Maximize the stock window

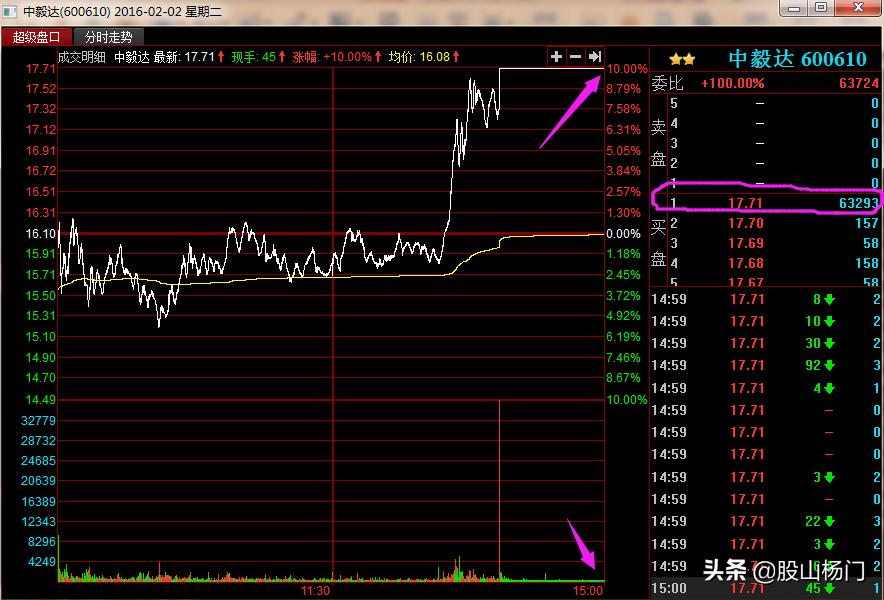(821, 7)
